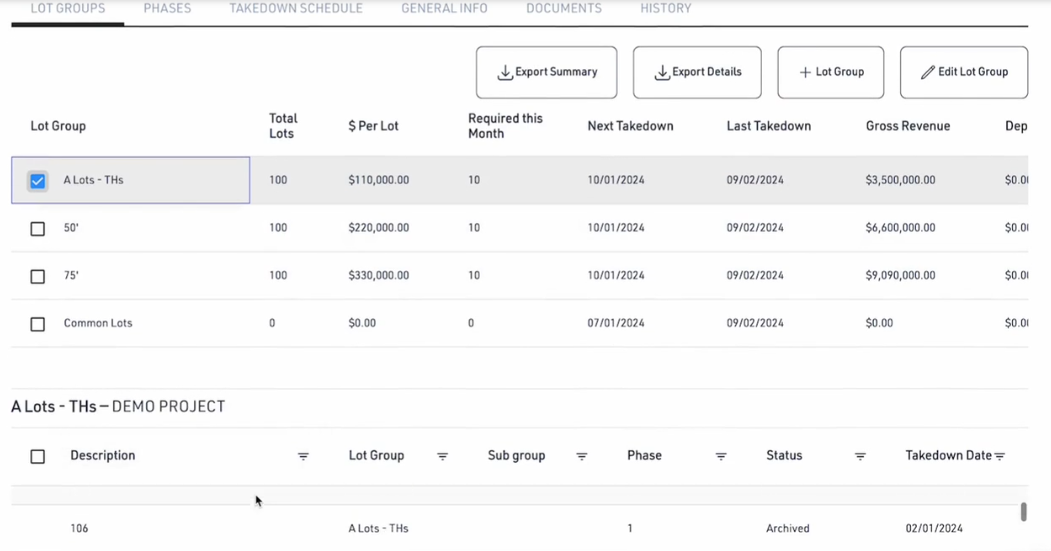Toggle the select-all checkbox beside Description

[38, 456]
